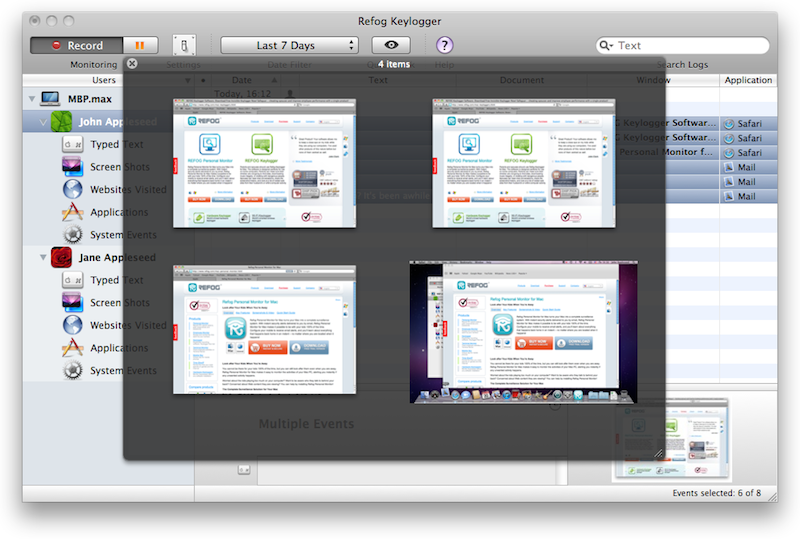Open the Last 7 Days date filter
This screenshot has width=800, height=539.
(x=289, y=45)
